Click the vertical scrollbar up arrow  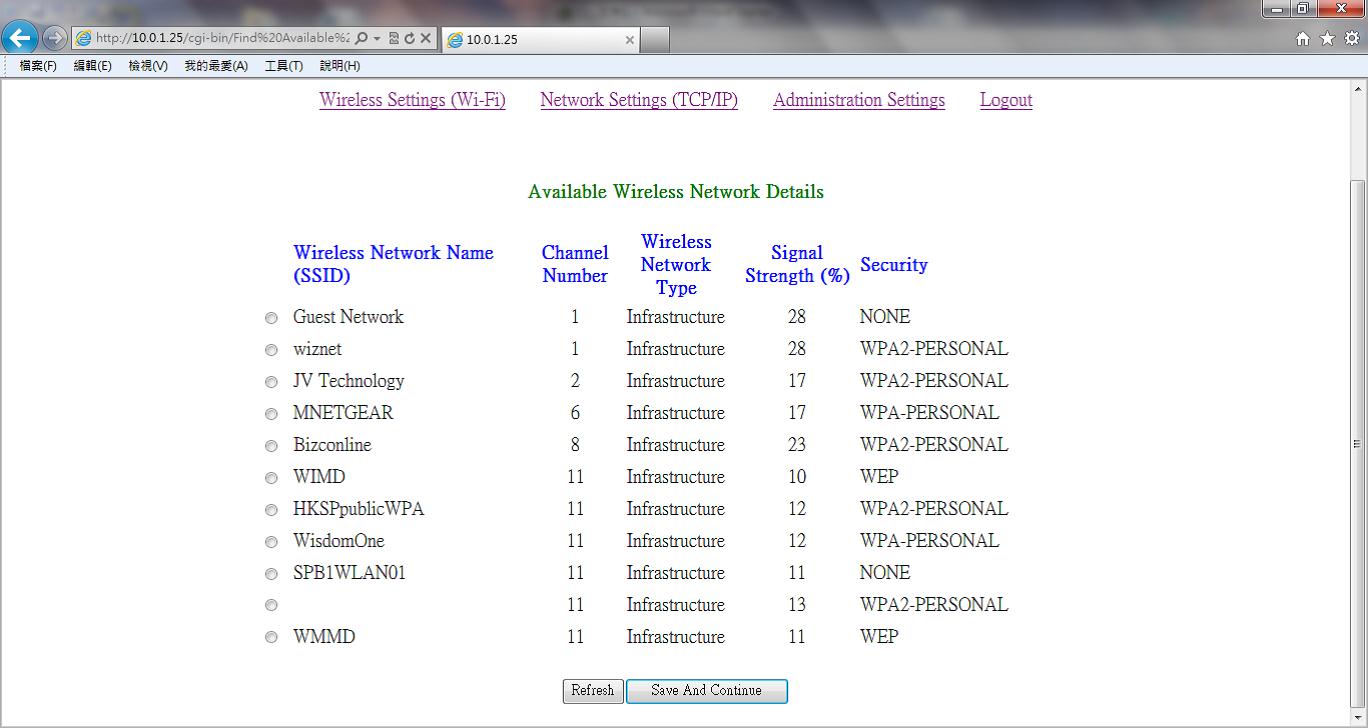1357,88
